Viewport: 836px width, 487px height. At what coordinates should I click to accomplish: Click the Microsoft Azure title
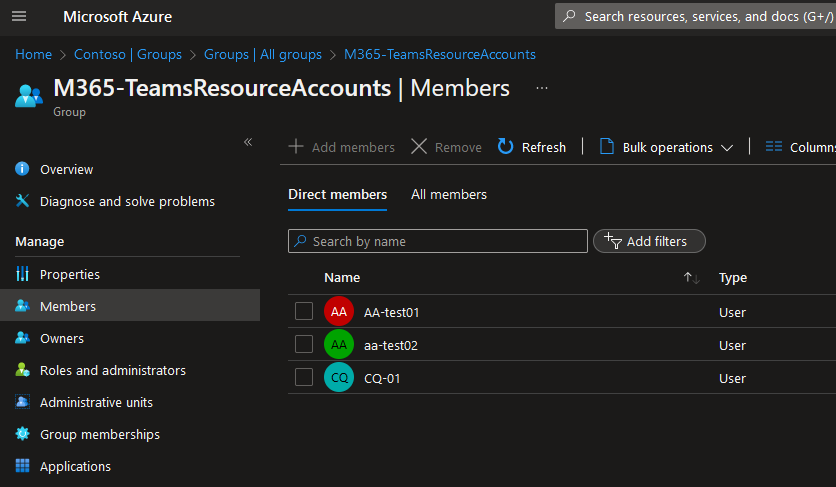click(117, 17)
